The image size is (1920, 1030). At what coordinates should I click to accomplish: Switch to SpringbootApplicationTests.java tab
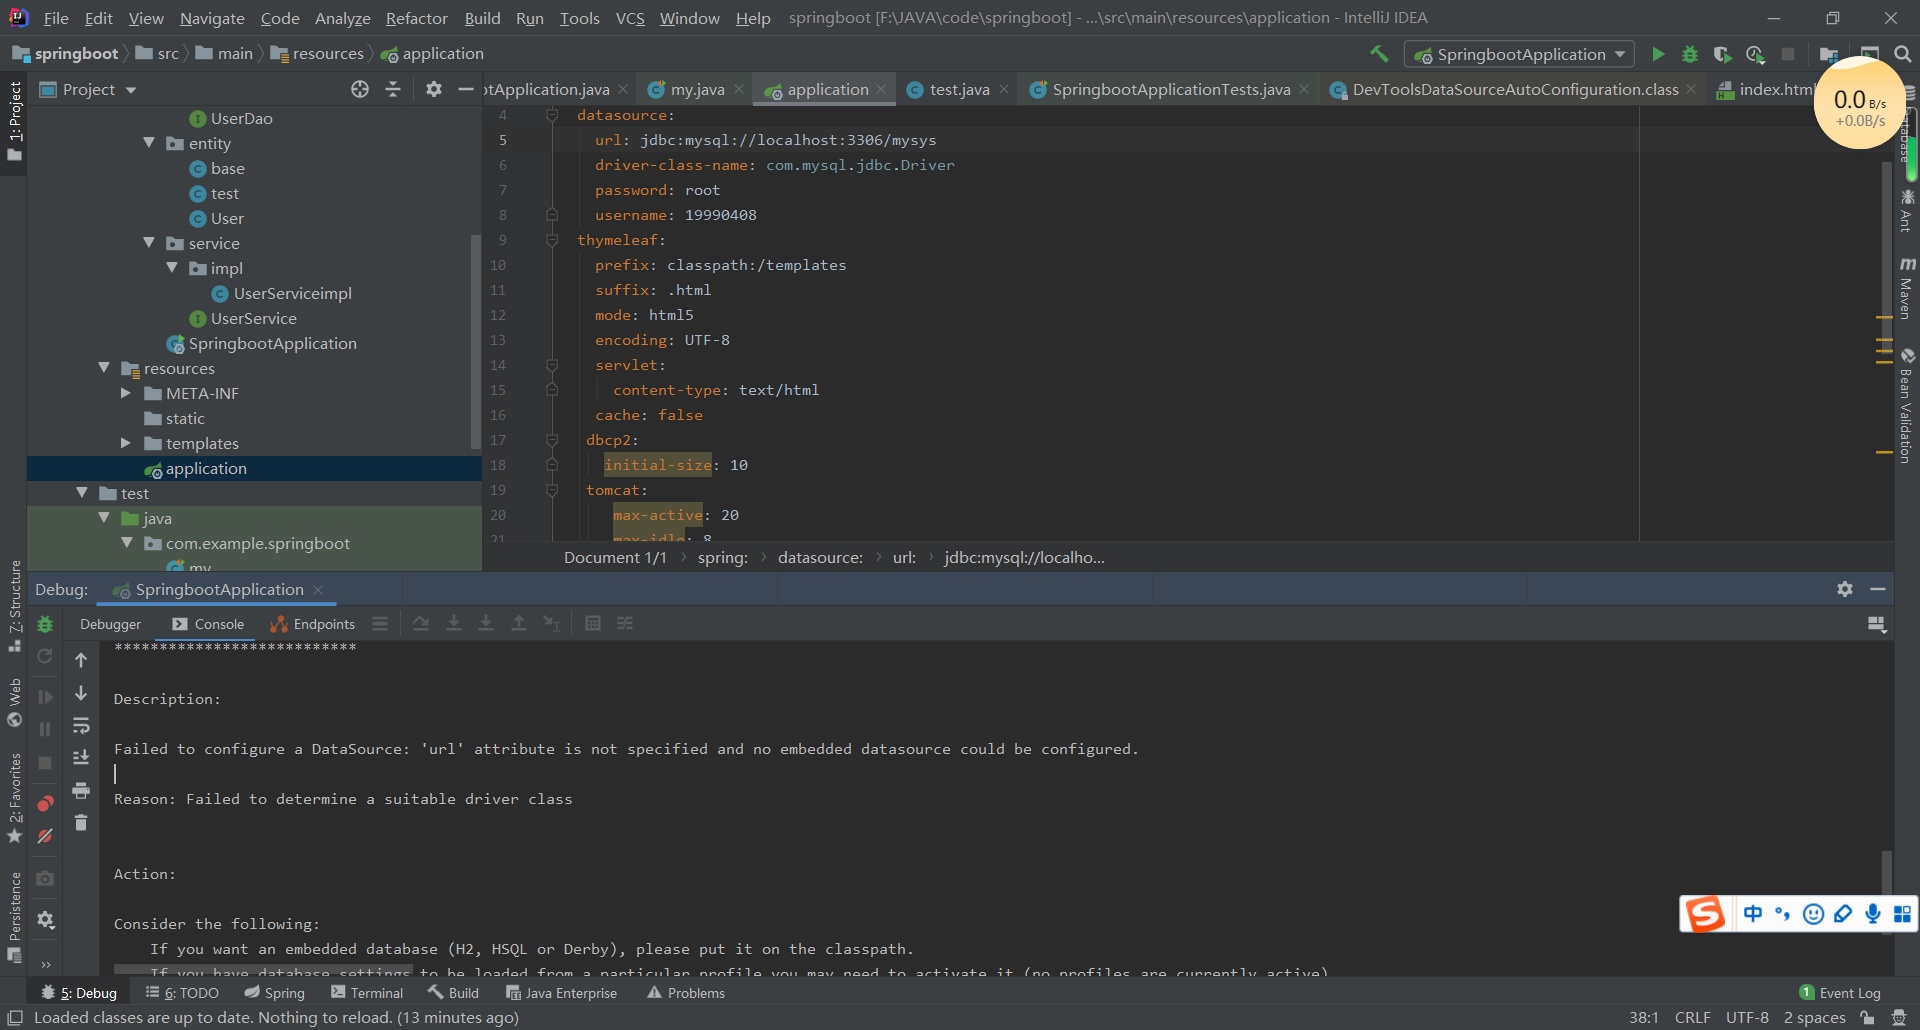click(x=1171, y=89)
